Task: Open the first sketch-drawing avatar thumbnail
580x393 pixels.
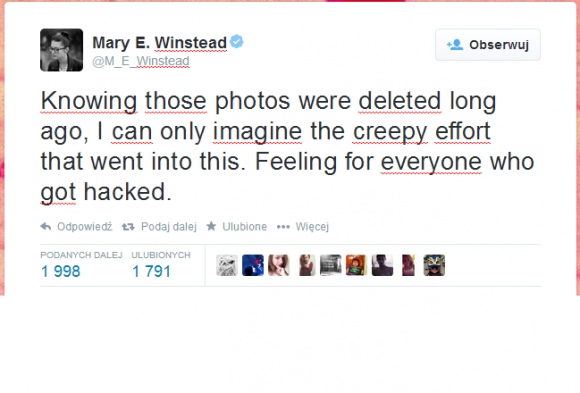Action: coord(227,265)
